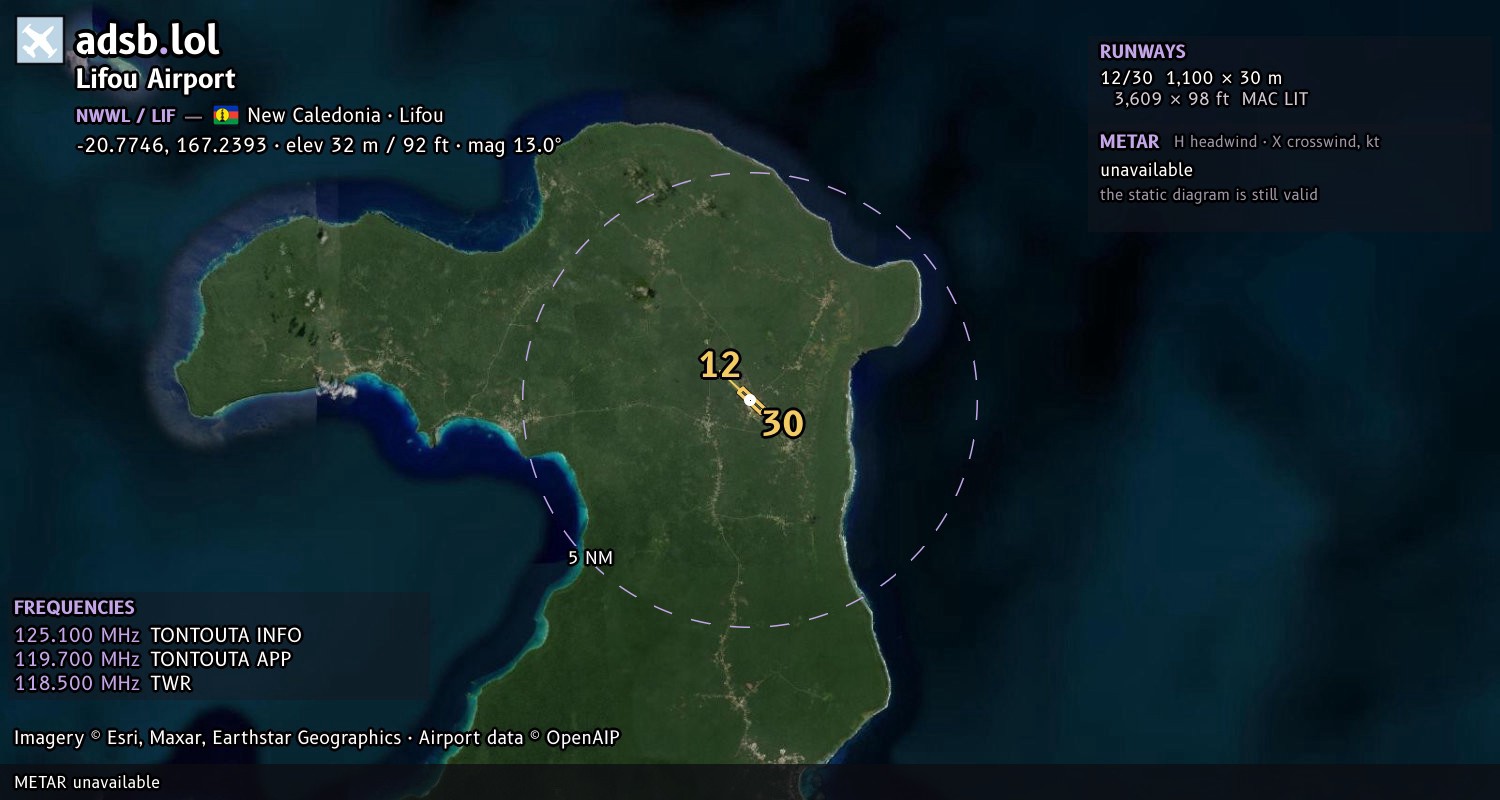The image size is (1500, 800).
Task: Click 'METAR unavailable' in the status bar
Action: pyautogui.click(x=87, y=782)
